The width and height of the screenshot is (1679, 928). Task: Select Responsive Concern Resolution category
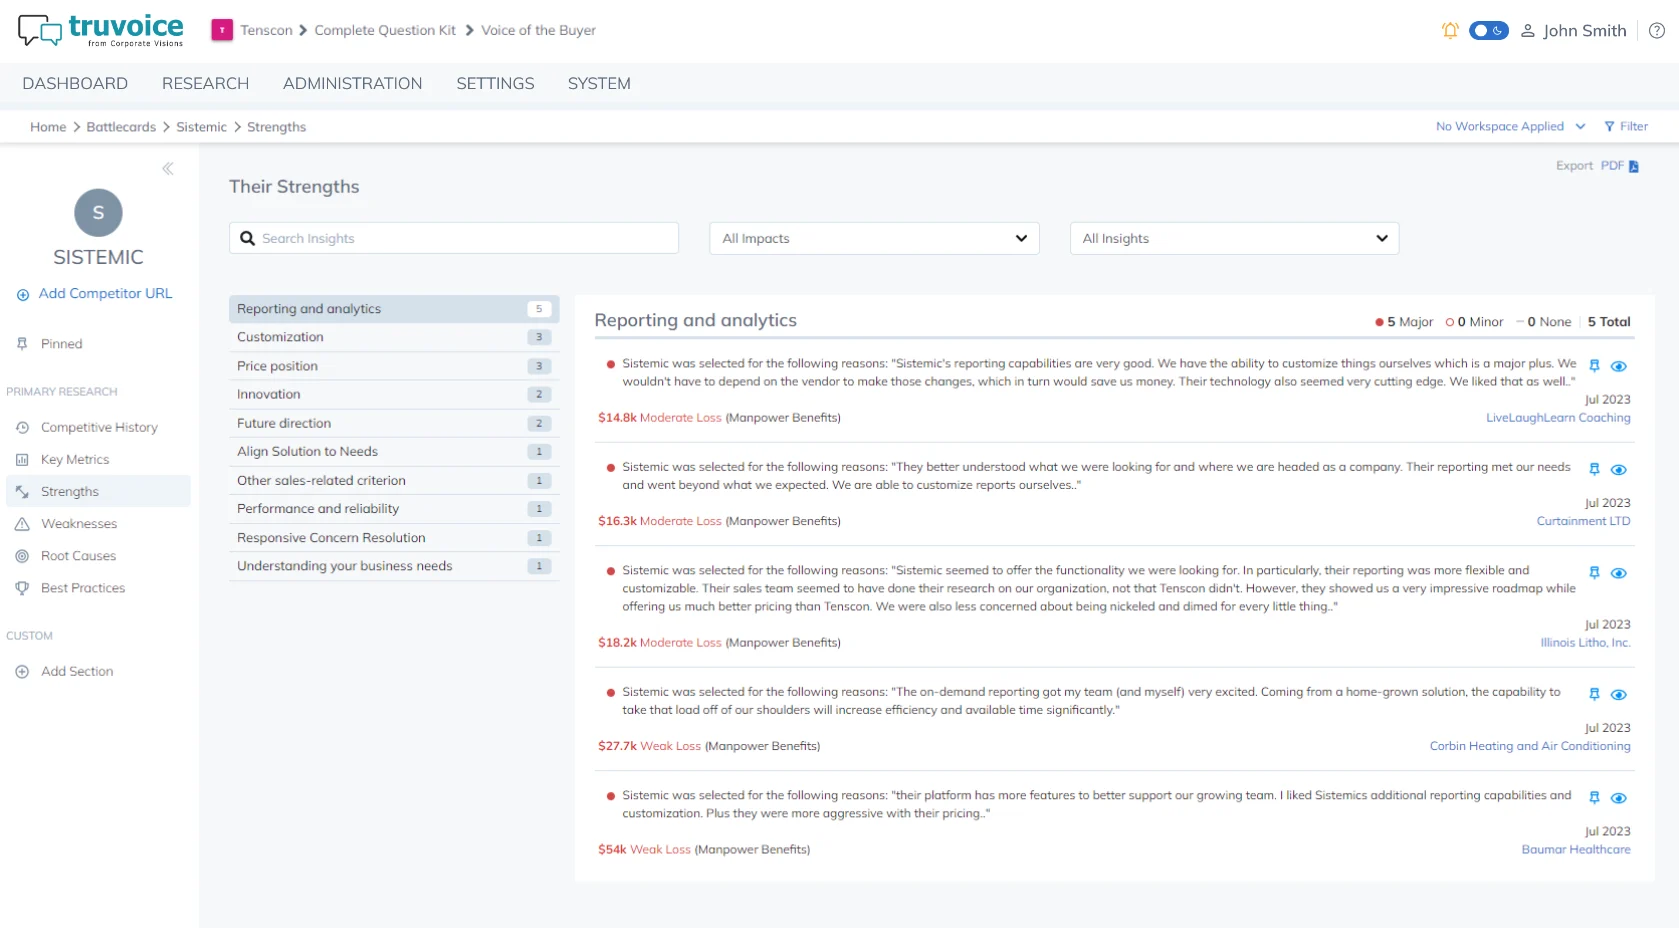click(x=394, y=537)
